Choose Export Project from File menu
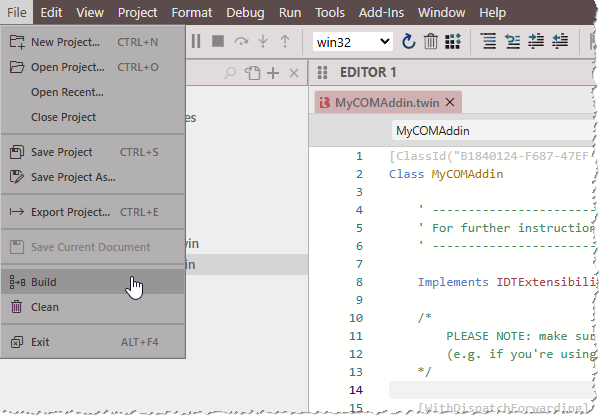This screenshot has height=418, width=602. click(x=70, y=212)
